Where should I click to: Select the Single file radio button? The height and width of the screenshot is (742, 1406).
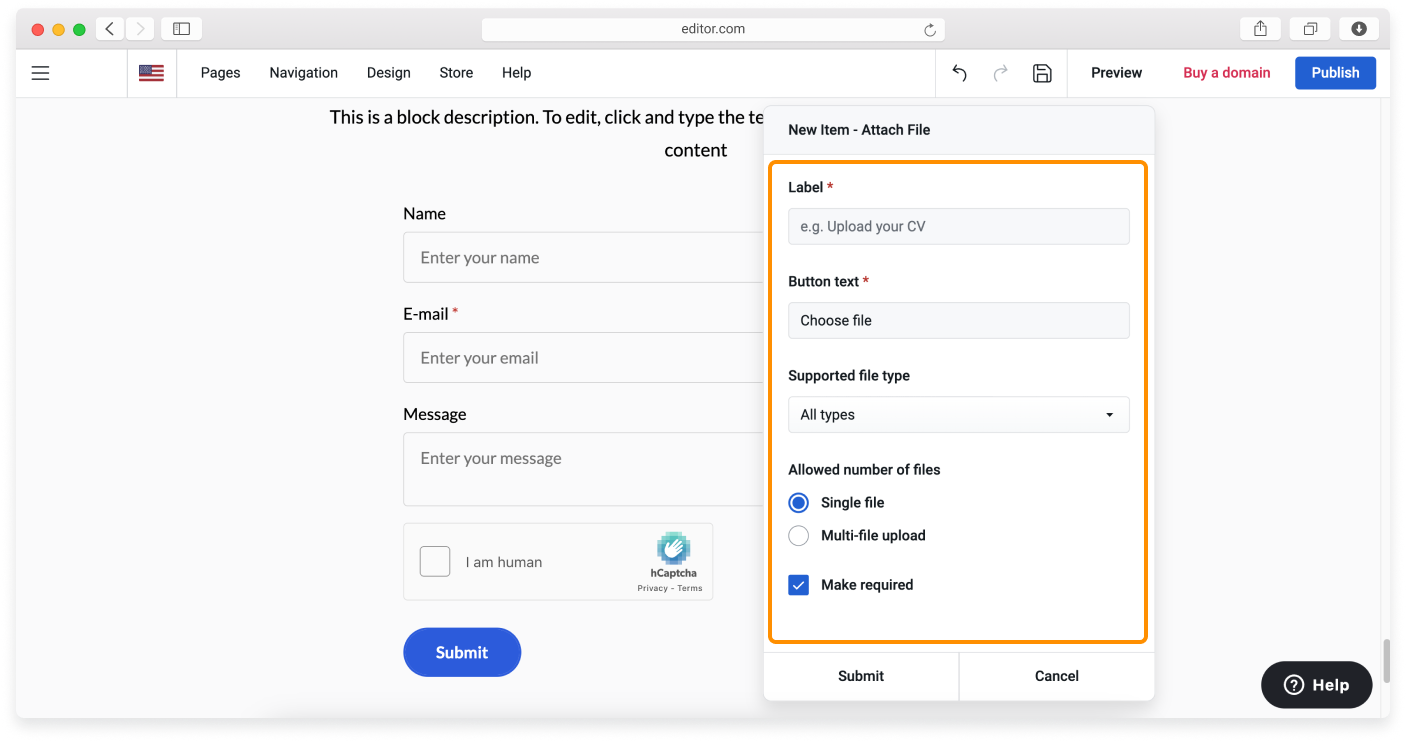pos(798,503)
